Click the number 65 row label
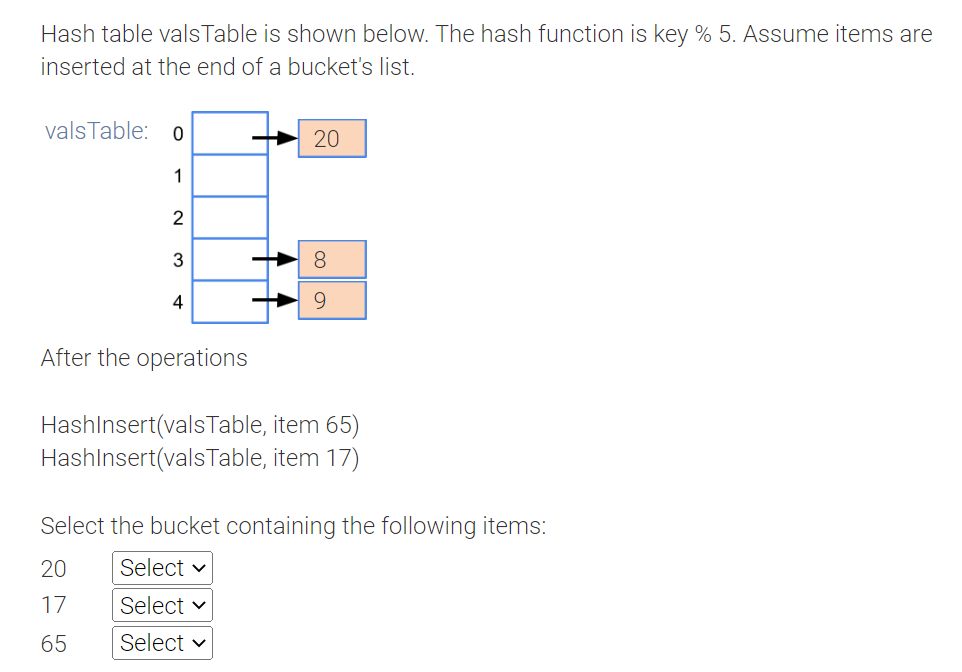 pos(52,643)
